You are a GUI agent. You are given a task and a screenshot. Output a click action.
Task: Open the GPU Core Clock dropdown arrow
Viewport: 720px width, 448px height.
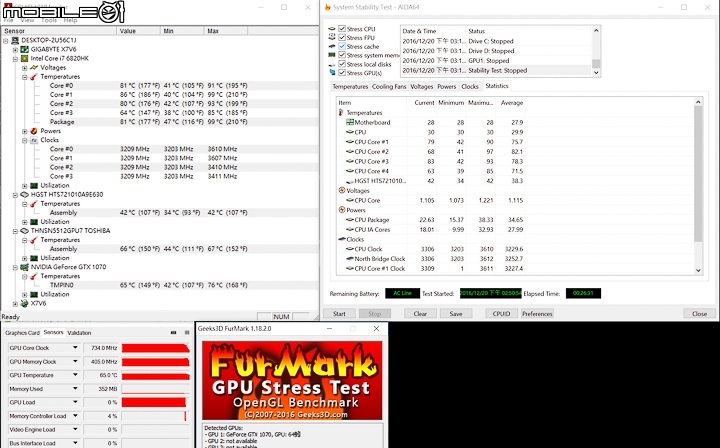click(x=75, y=348)
